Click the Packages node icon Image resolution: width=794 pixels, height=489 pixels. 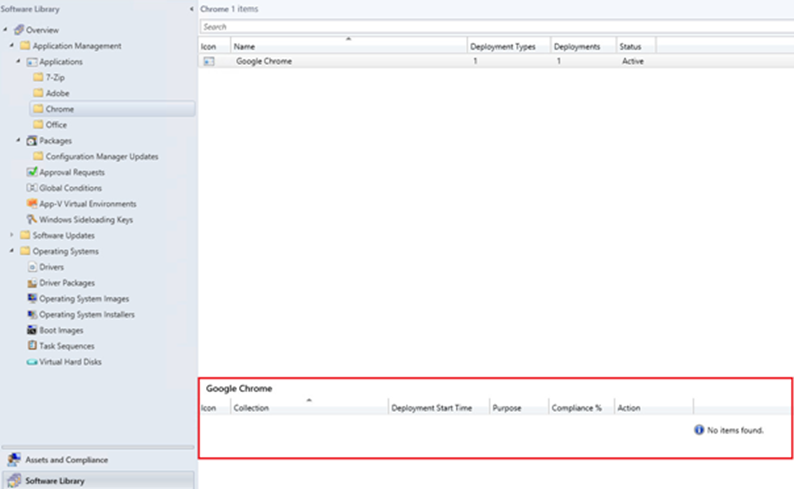pos(32,141)
